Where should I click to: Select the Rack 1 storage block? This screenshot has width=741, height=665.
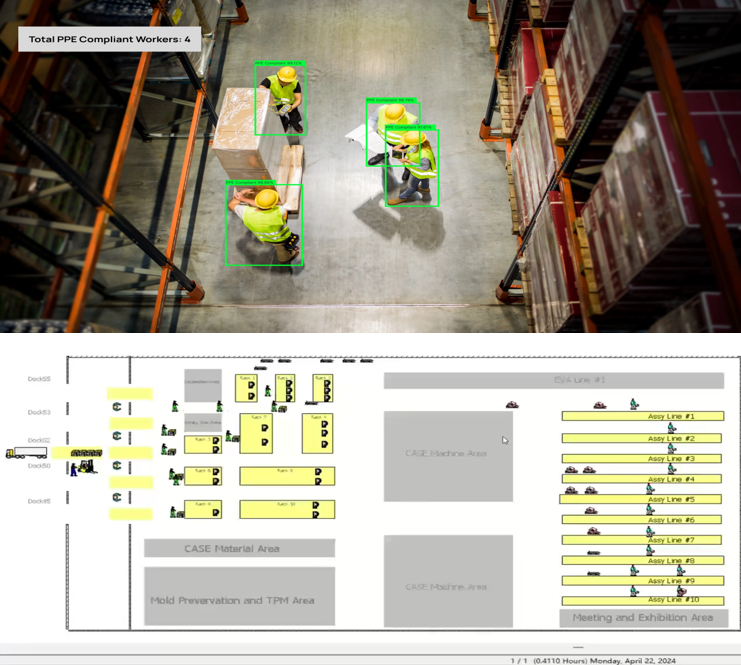coord(246,388)
